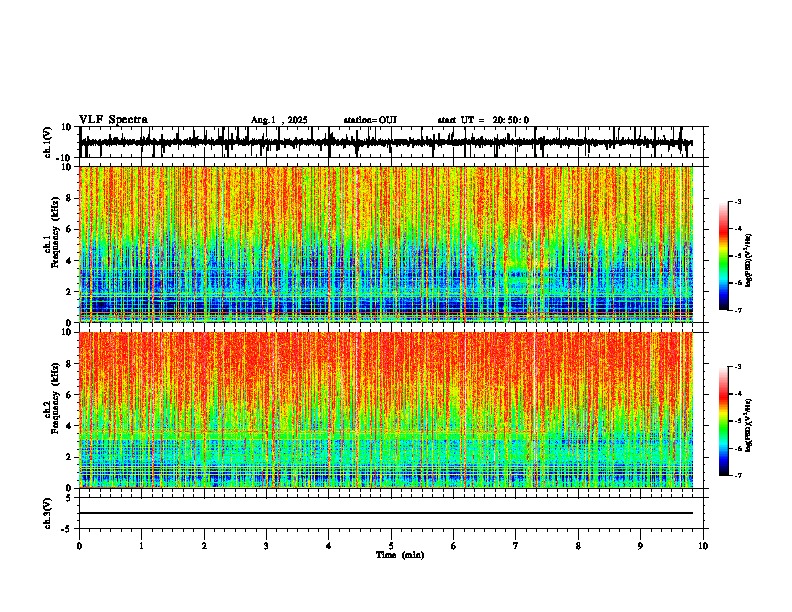The image size is (792, 612).
Task: Click the "start UT = 20:50:0" text
Action: click(x=483, y=120)
